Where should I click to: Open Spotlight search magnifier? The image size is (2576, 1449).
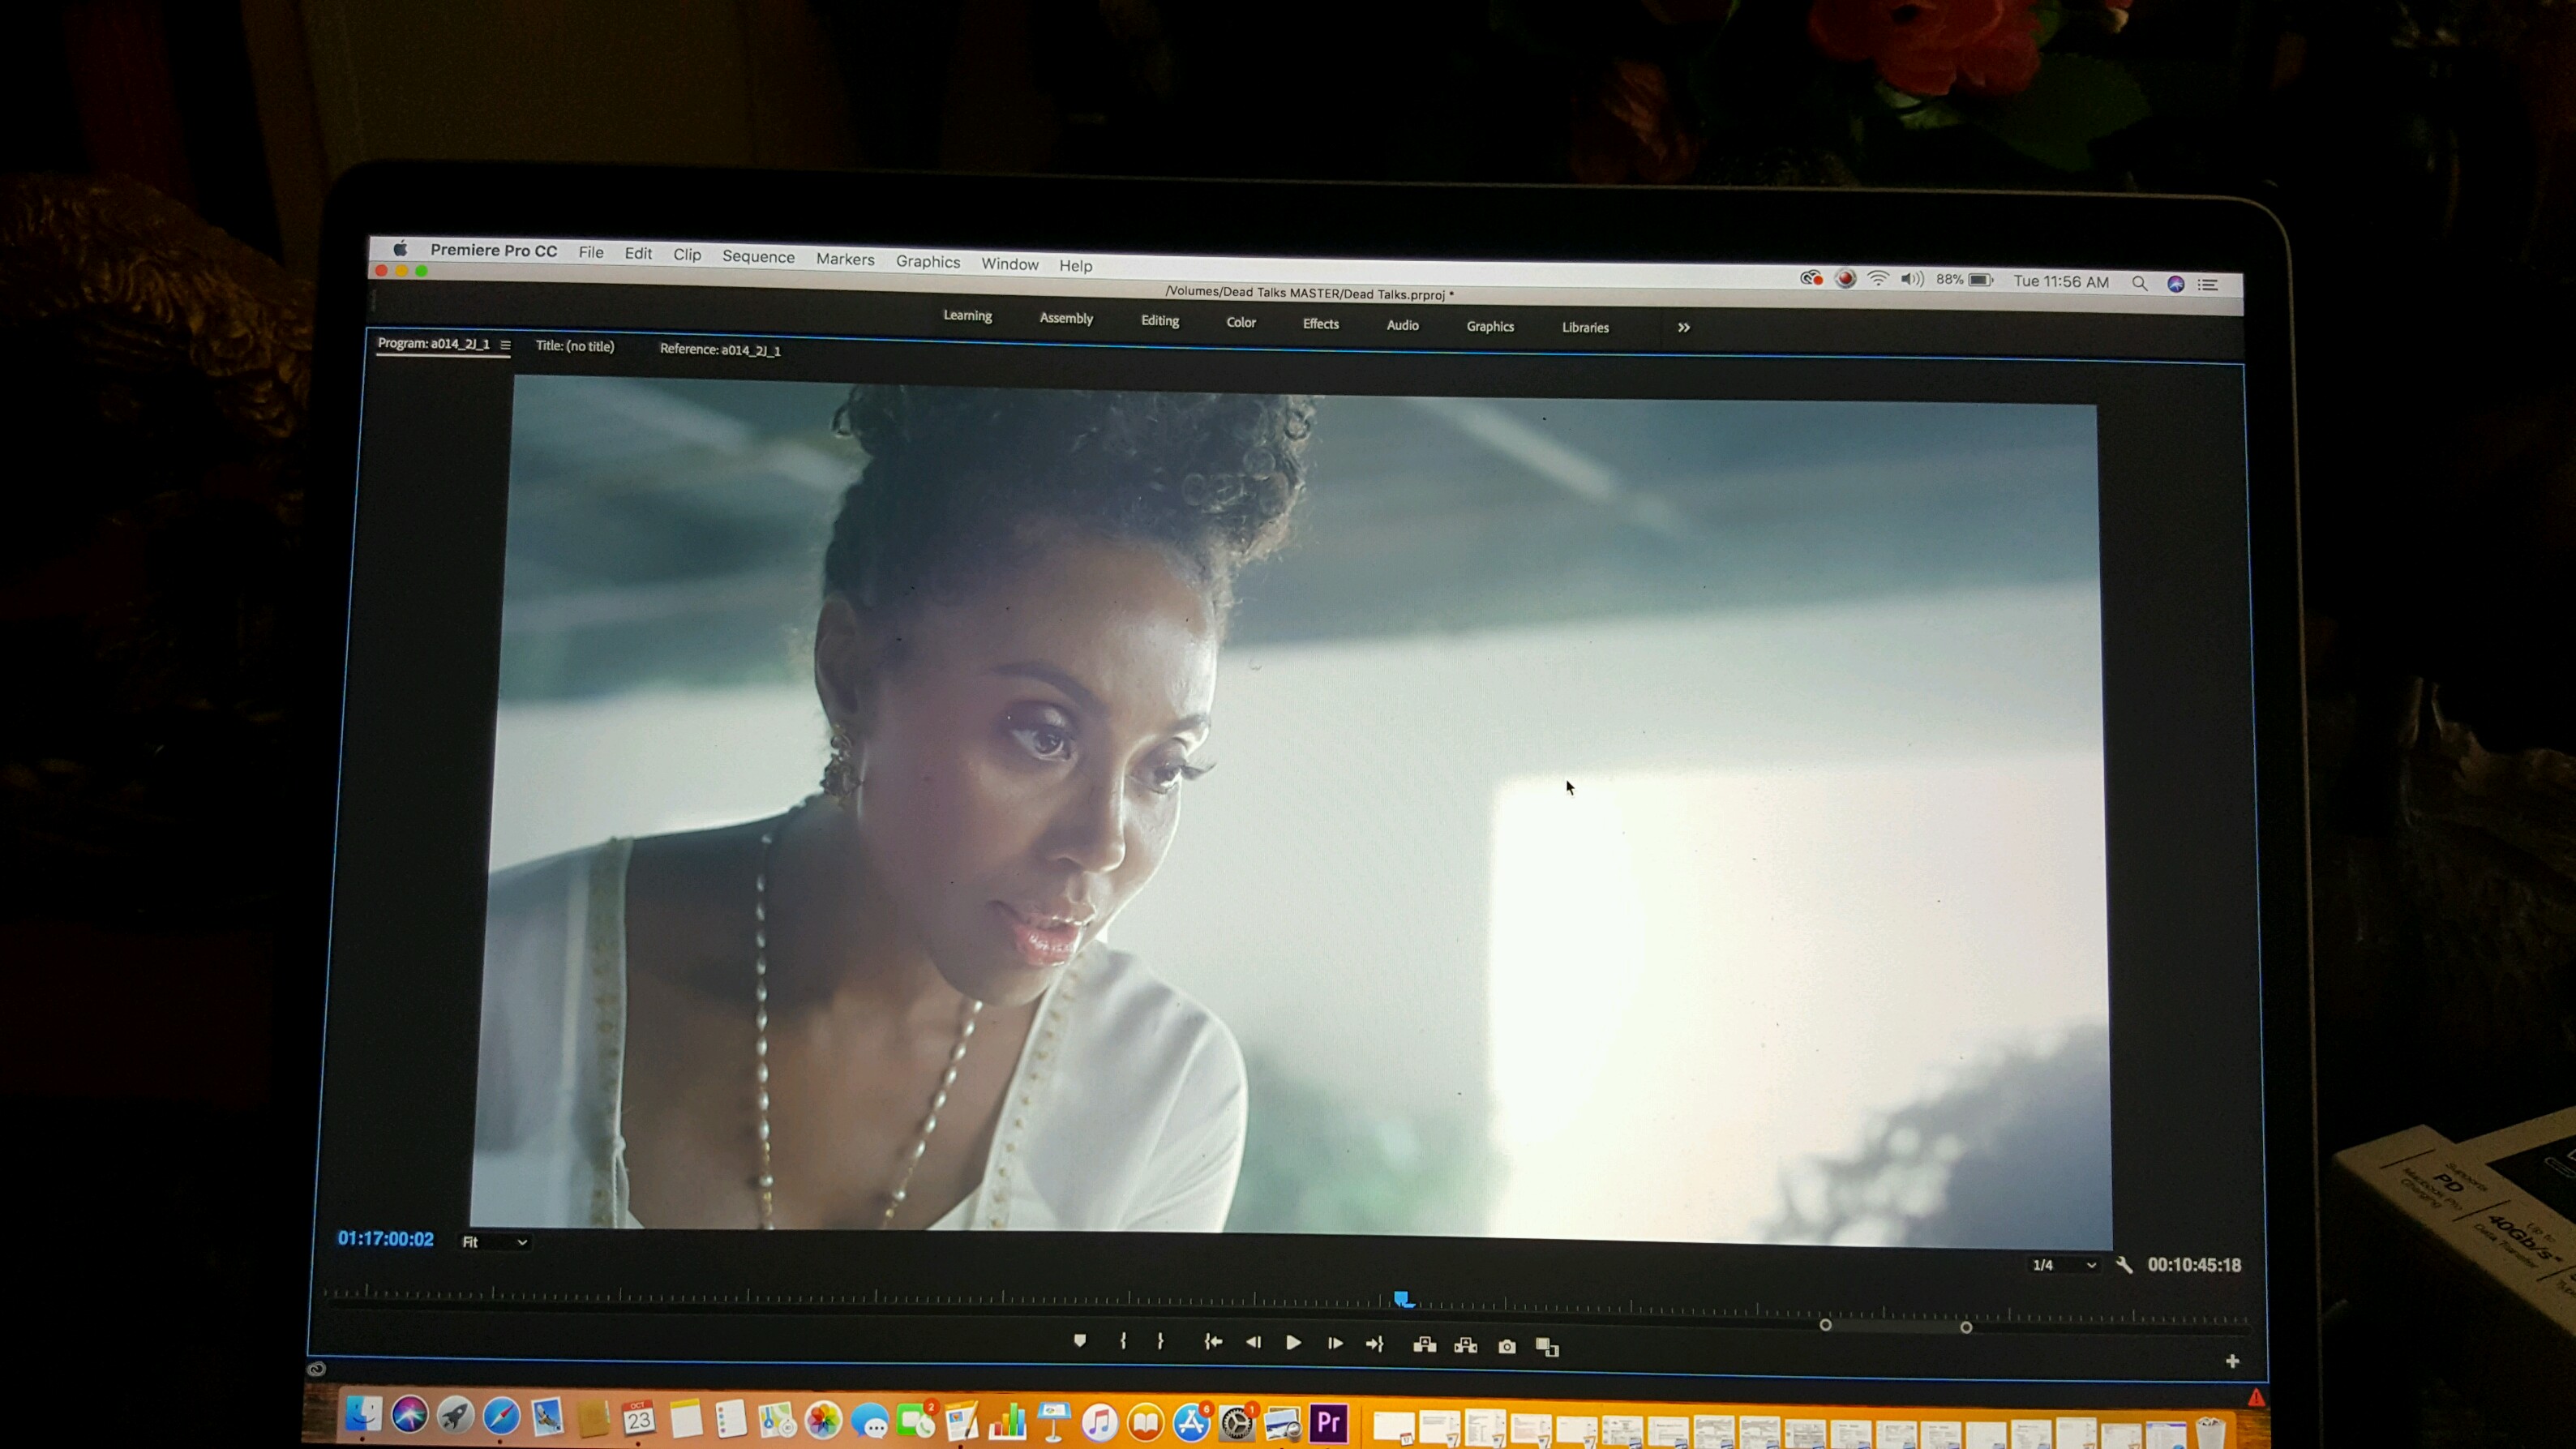pos(2139,284)
